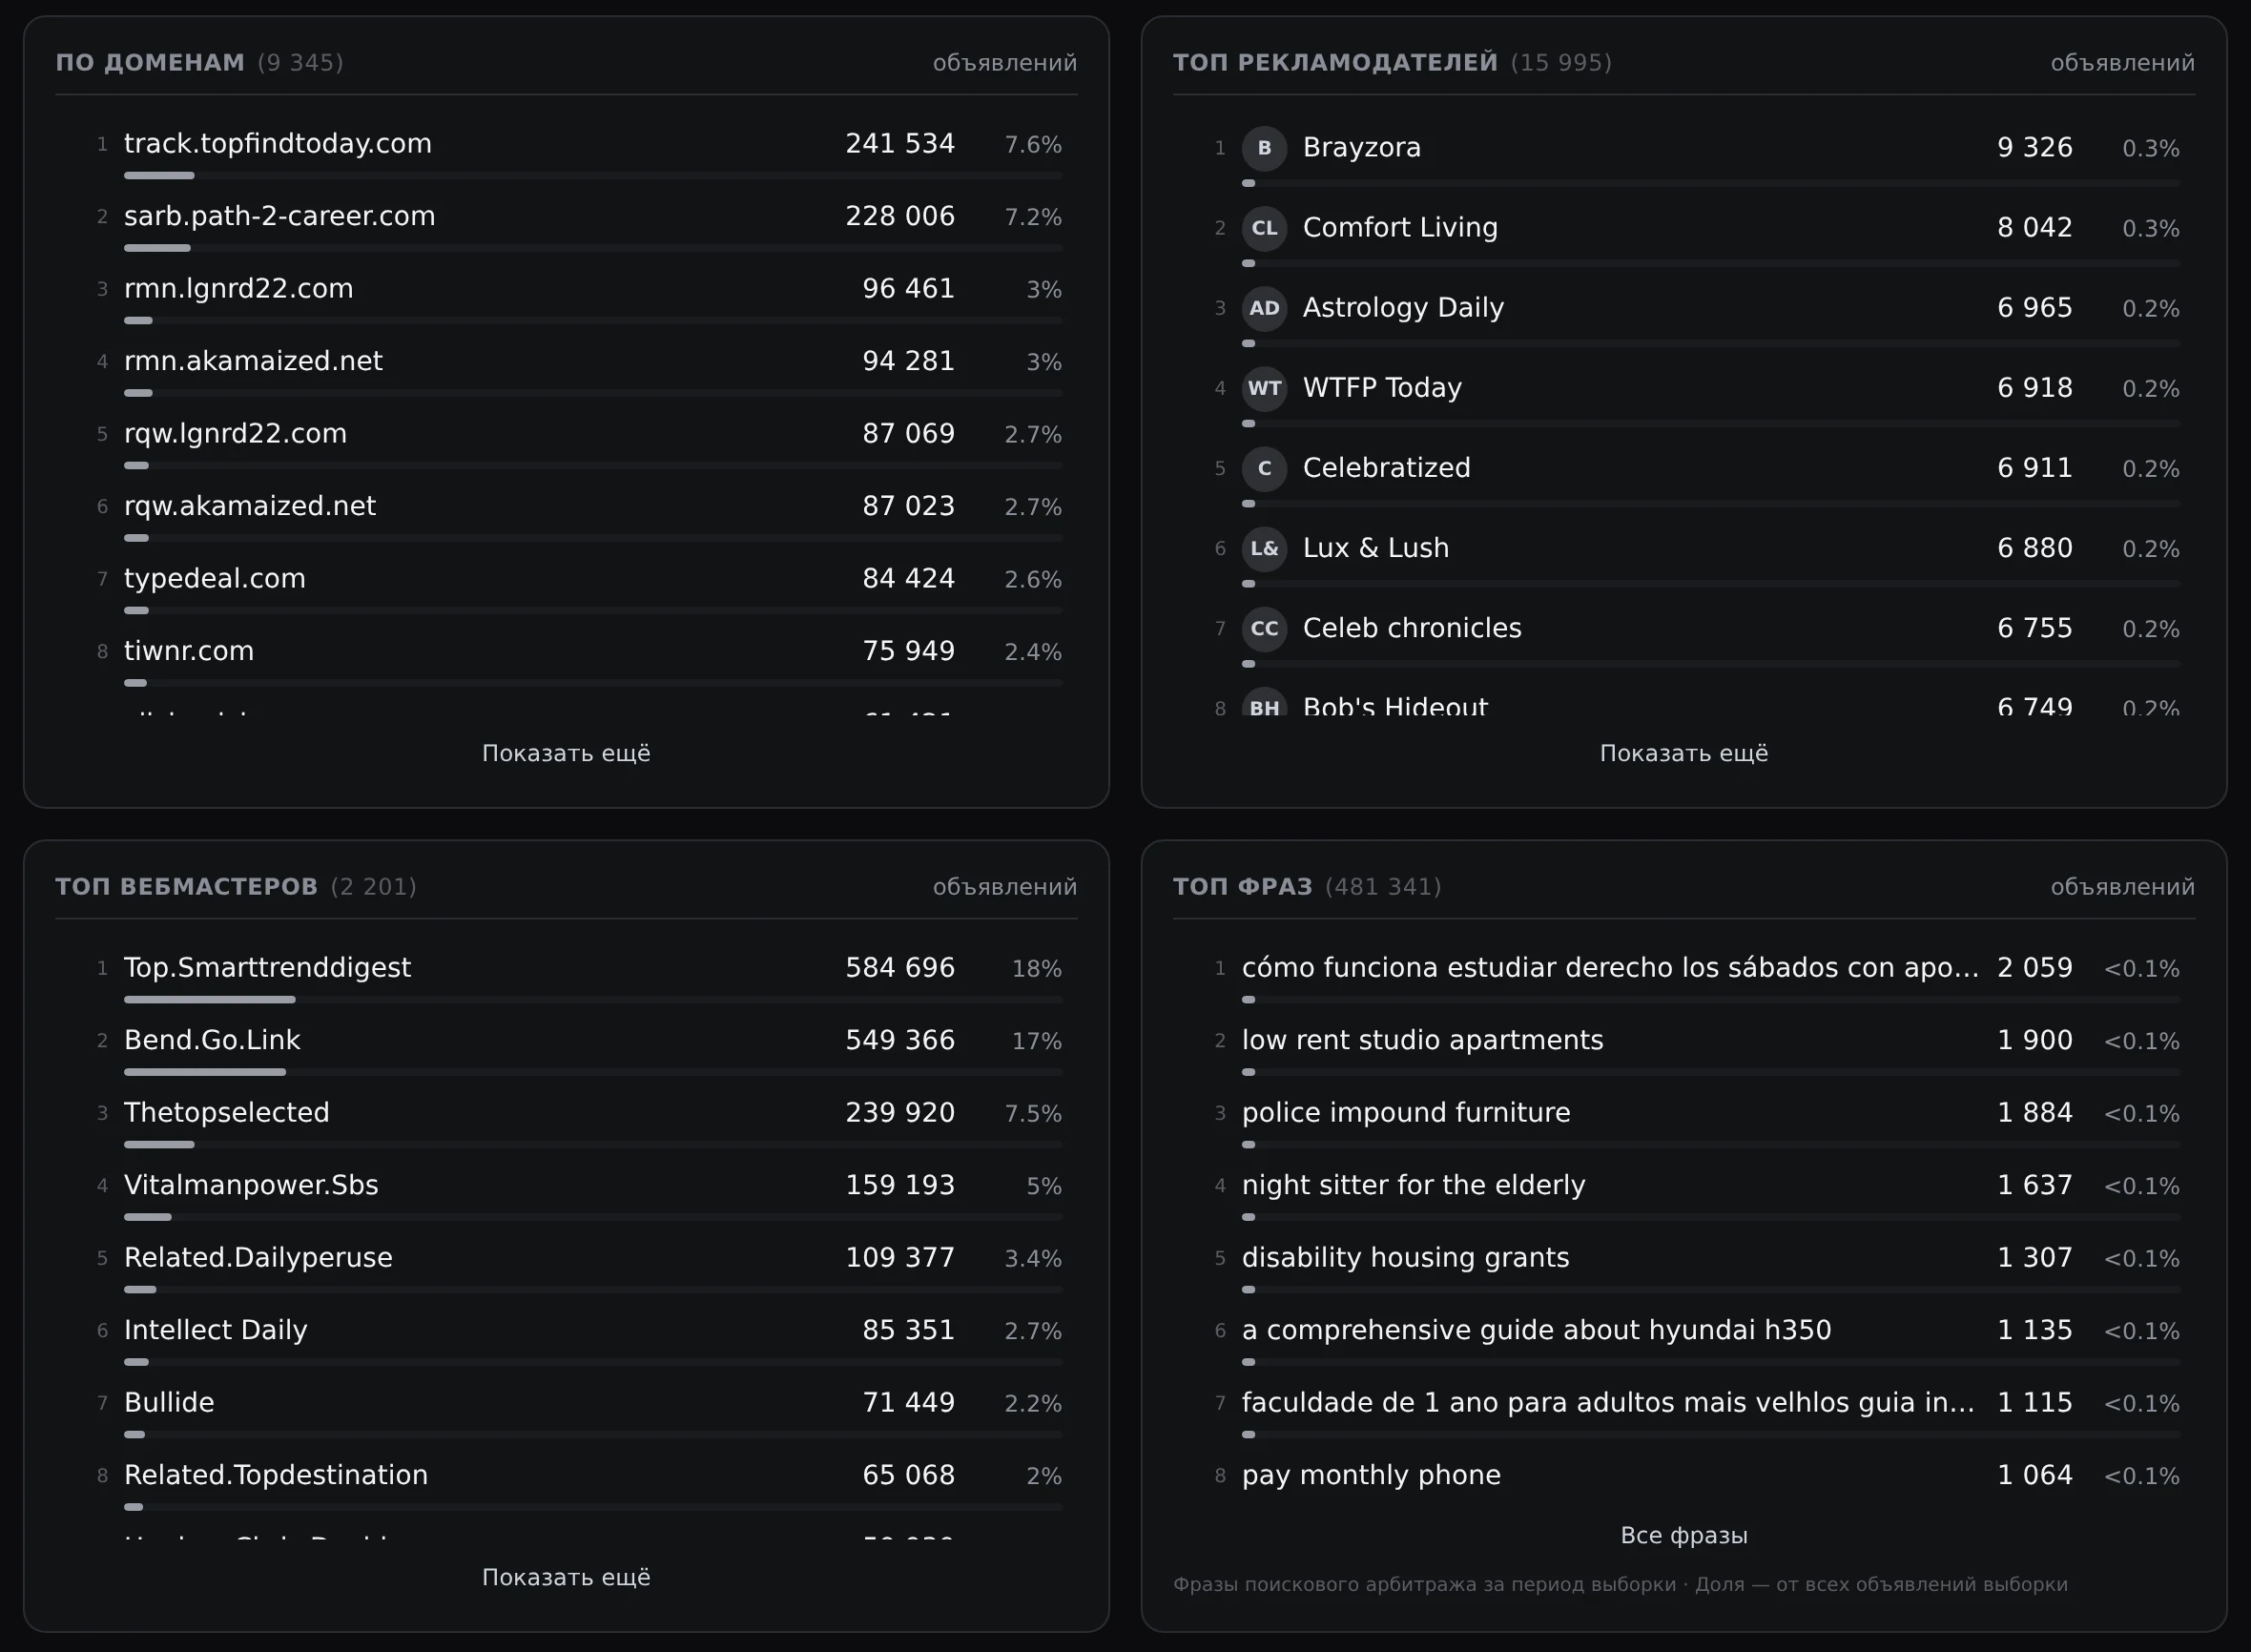Show more in the "Топ вебмастеров" panel
The height and width of the screenshot is (1652, 2251).
tap(566, 1577)
